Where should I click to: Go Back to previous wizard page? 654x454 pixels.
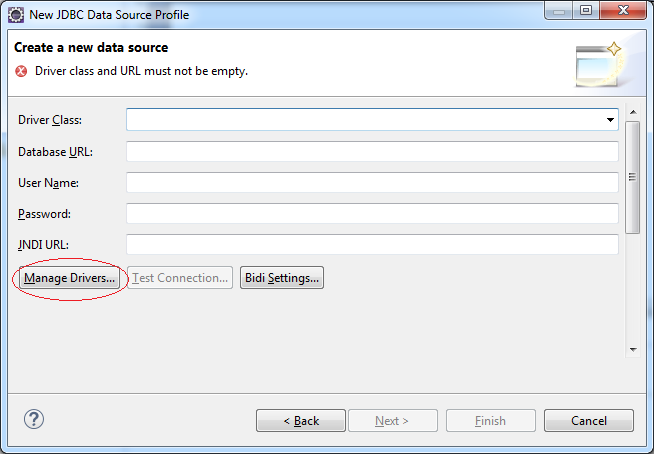tap(301, 421)
